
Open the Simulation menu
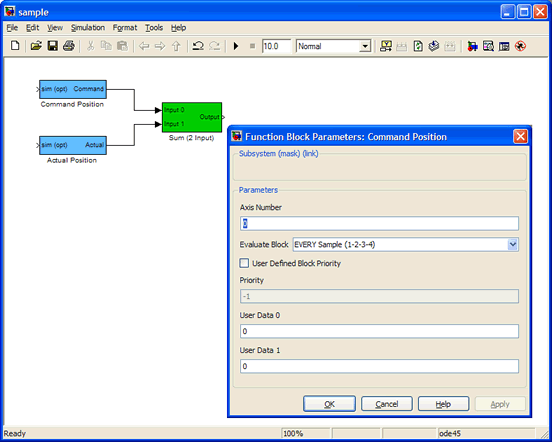click(x=88, y=28)
